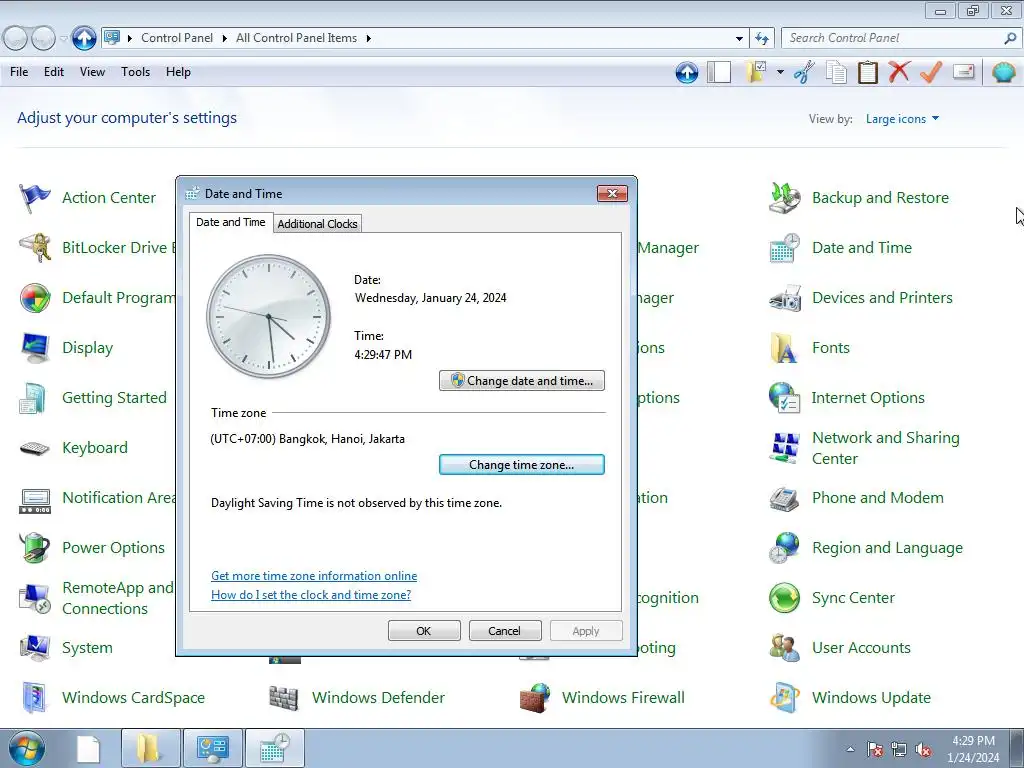Open Windows Defender
The width and height of the screenshot is (1024, 768).
357,698
